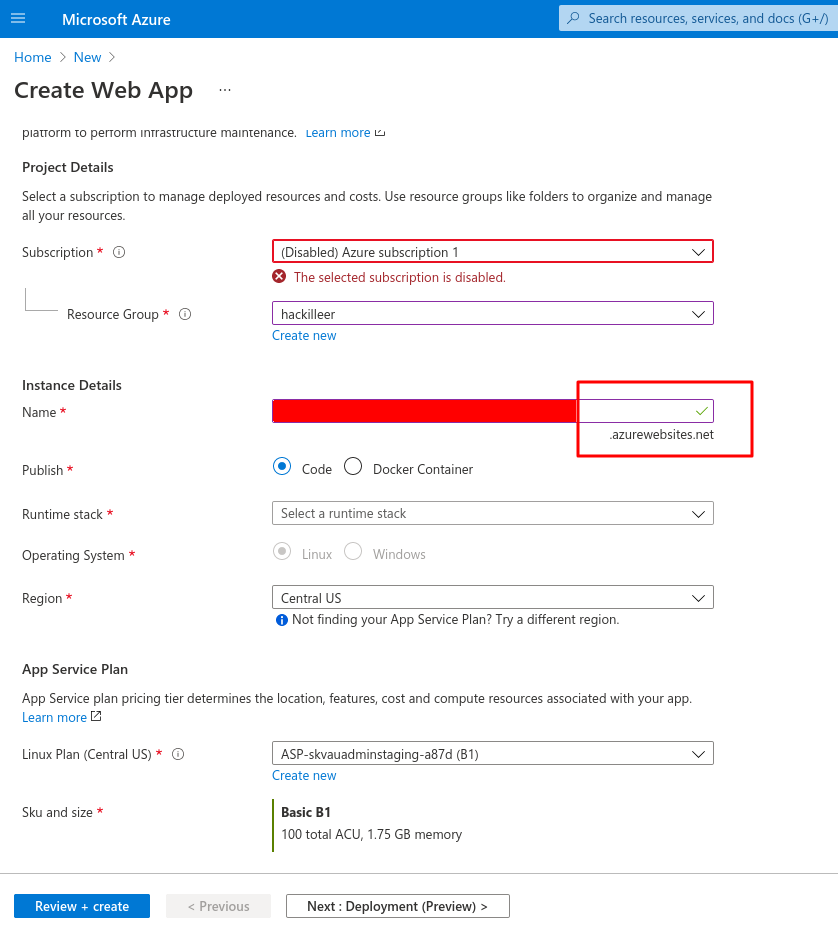This screenshot has height=938, width=838.
Task: Open the Runtime stack dropdown
Action: (492, 513)
